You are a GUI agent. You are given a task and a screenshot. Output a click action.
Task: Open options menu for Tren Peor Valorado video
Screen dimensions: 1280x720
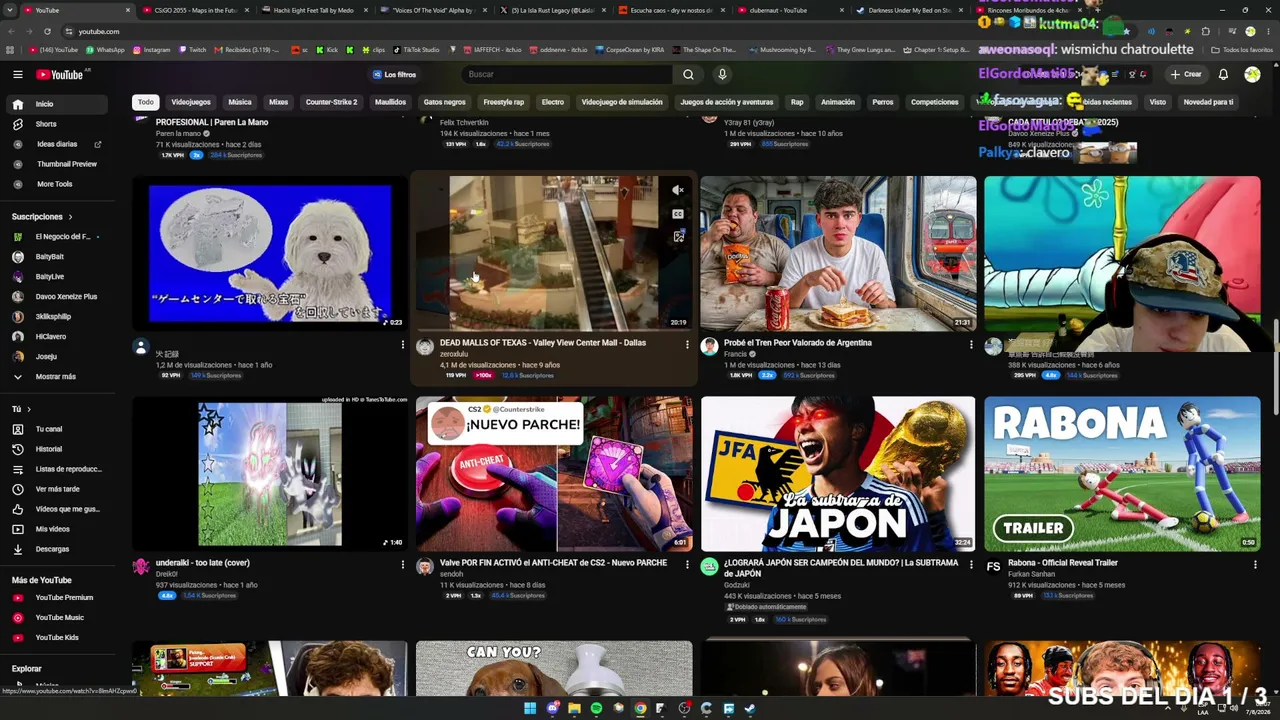pos(971,345)
